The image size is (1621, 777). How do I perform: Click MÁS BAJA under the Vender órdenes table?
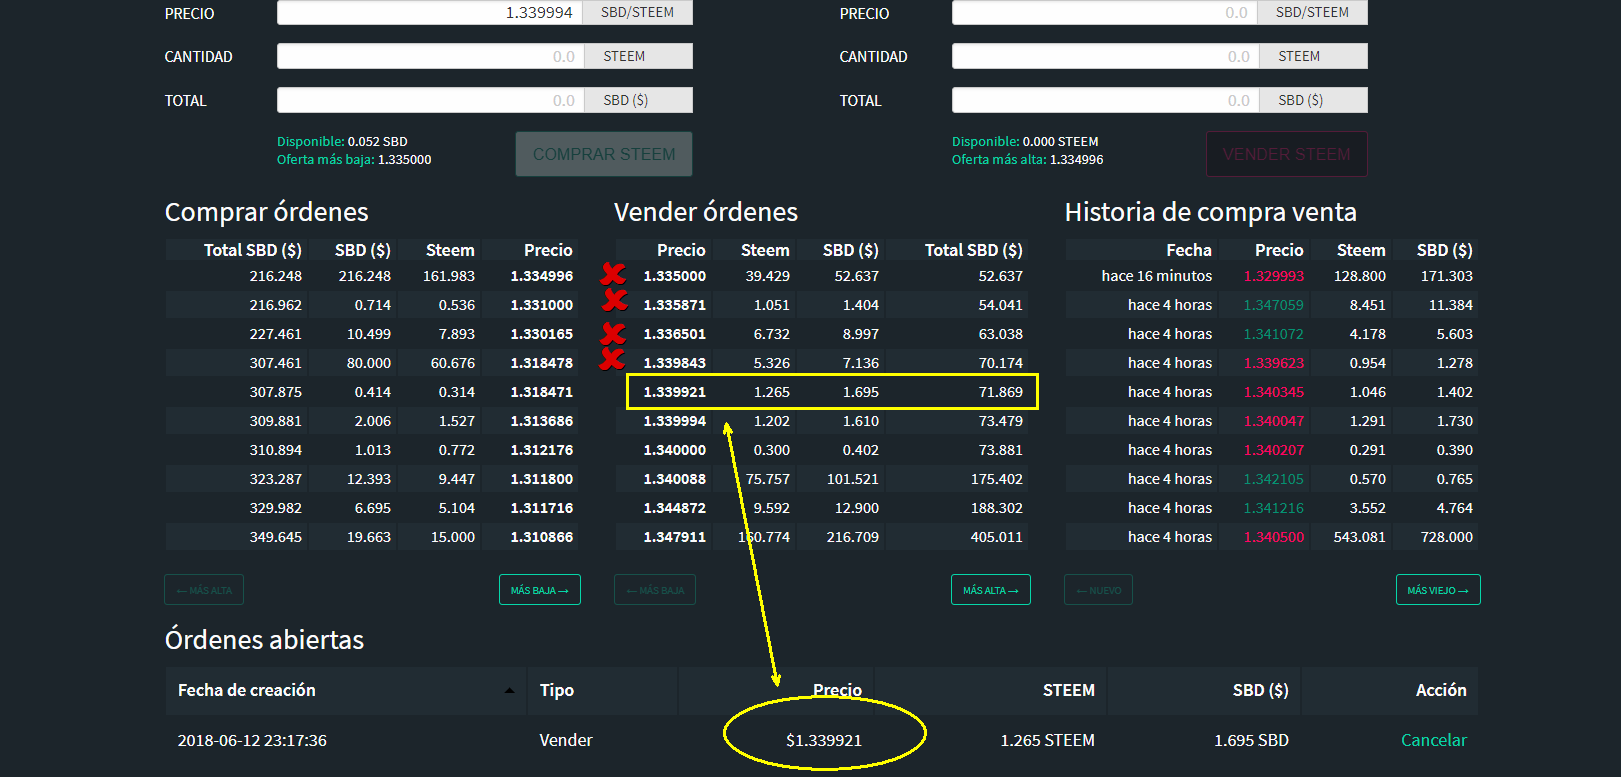click(655, 590)
